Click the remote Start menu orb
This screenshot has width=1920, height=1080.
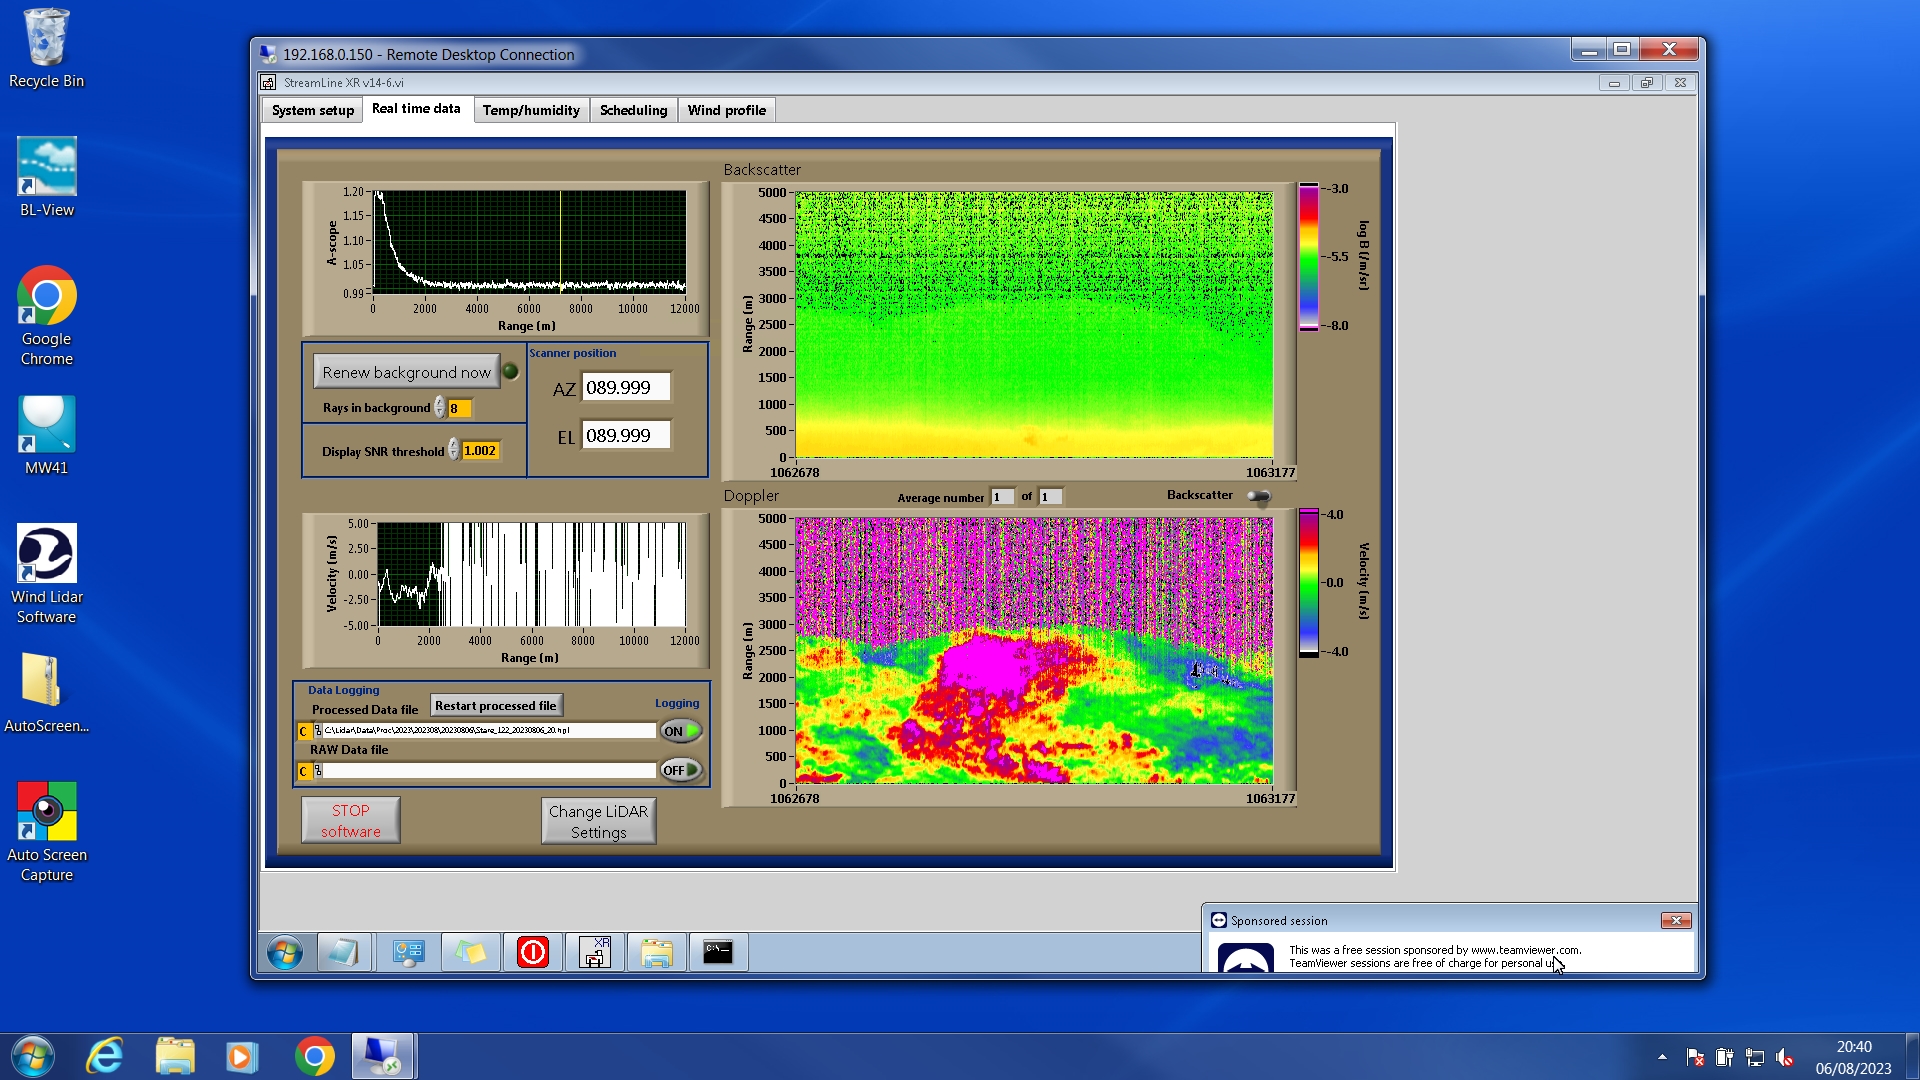(285, 952)
